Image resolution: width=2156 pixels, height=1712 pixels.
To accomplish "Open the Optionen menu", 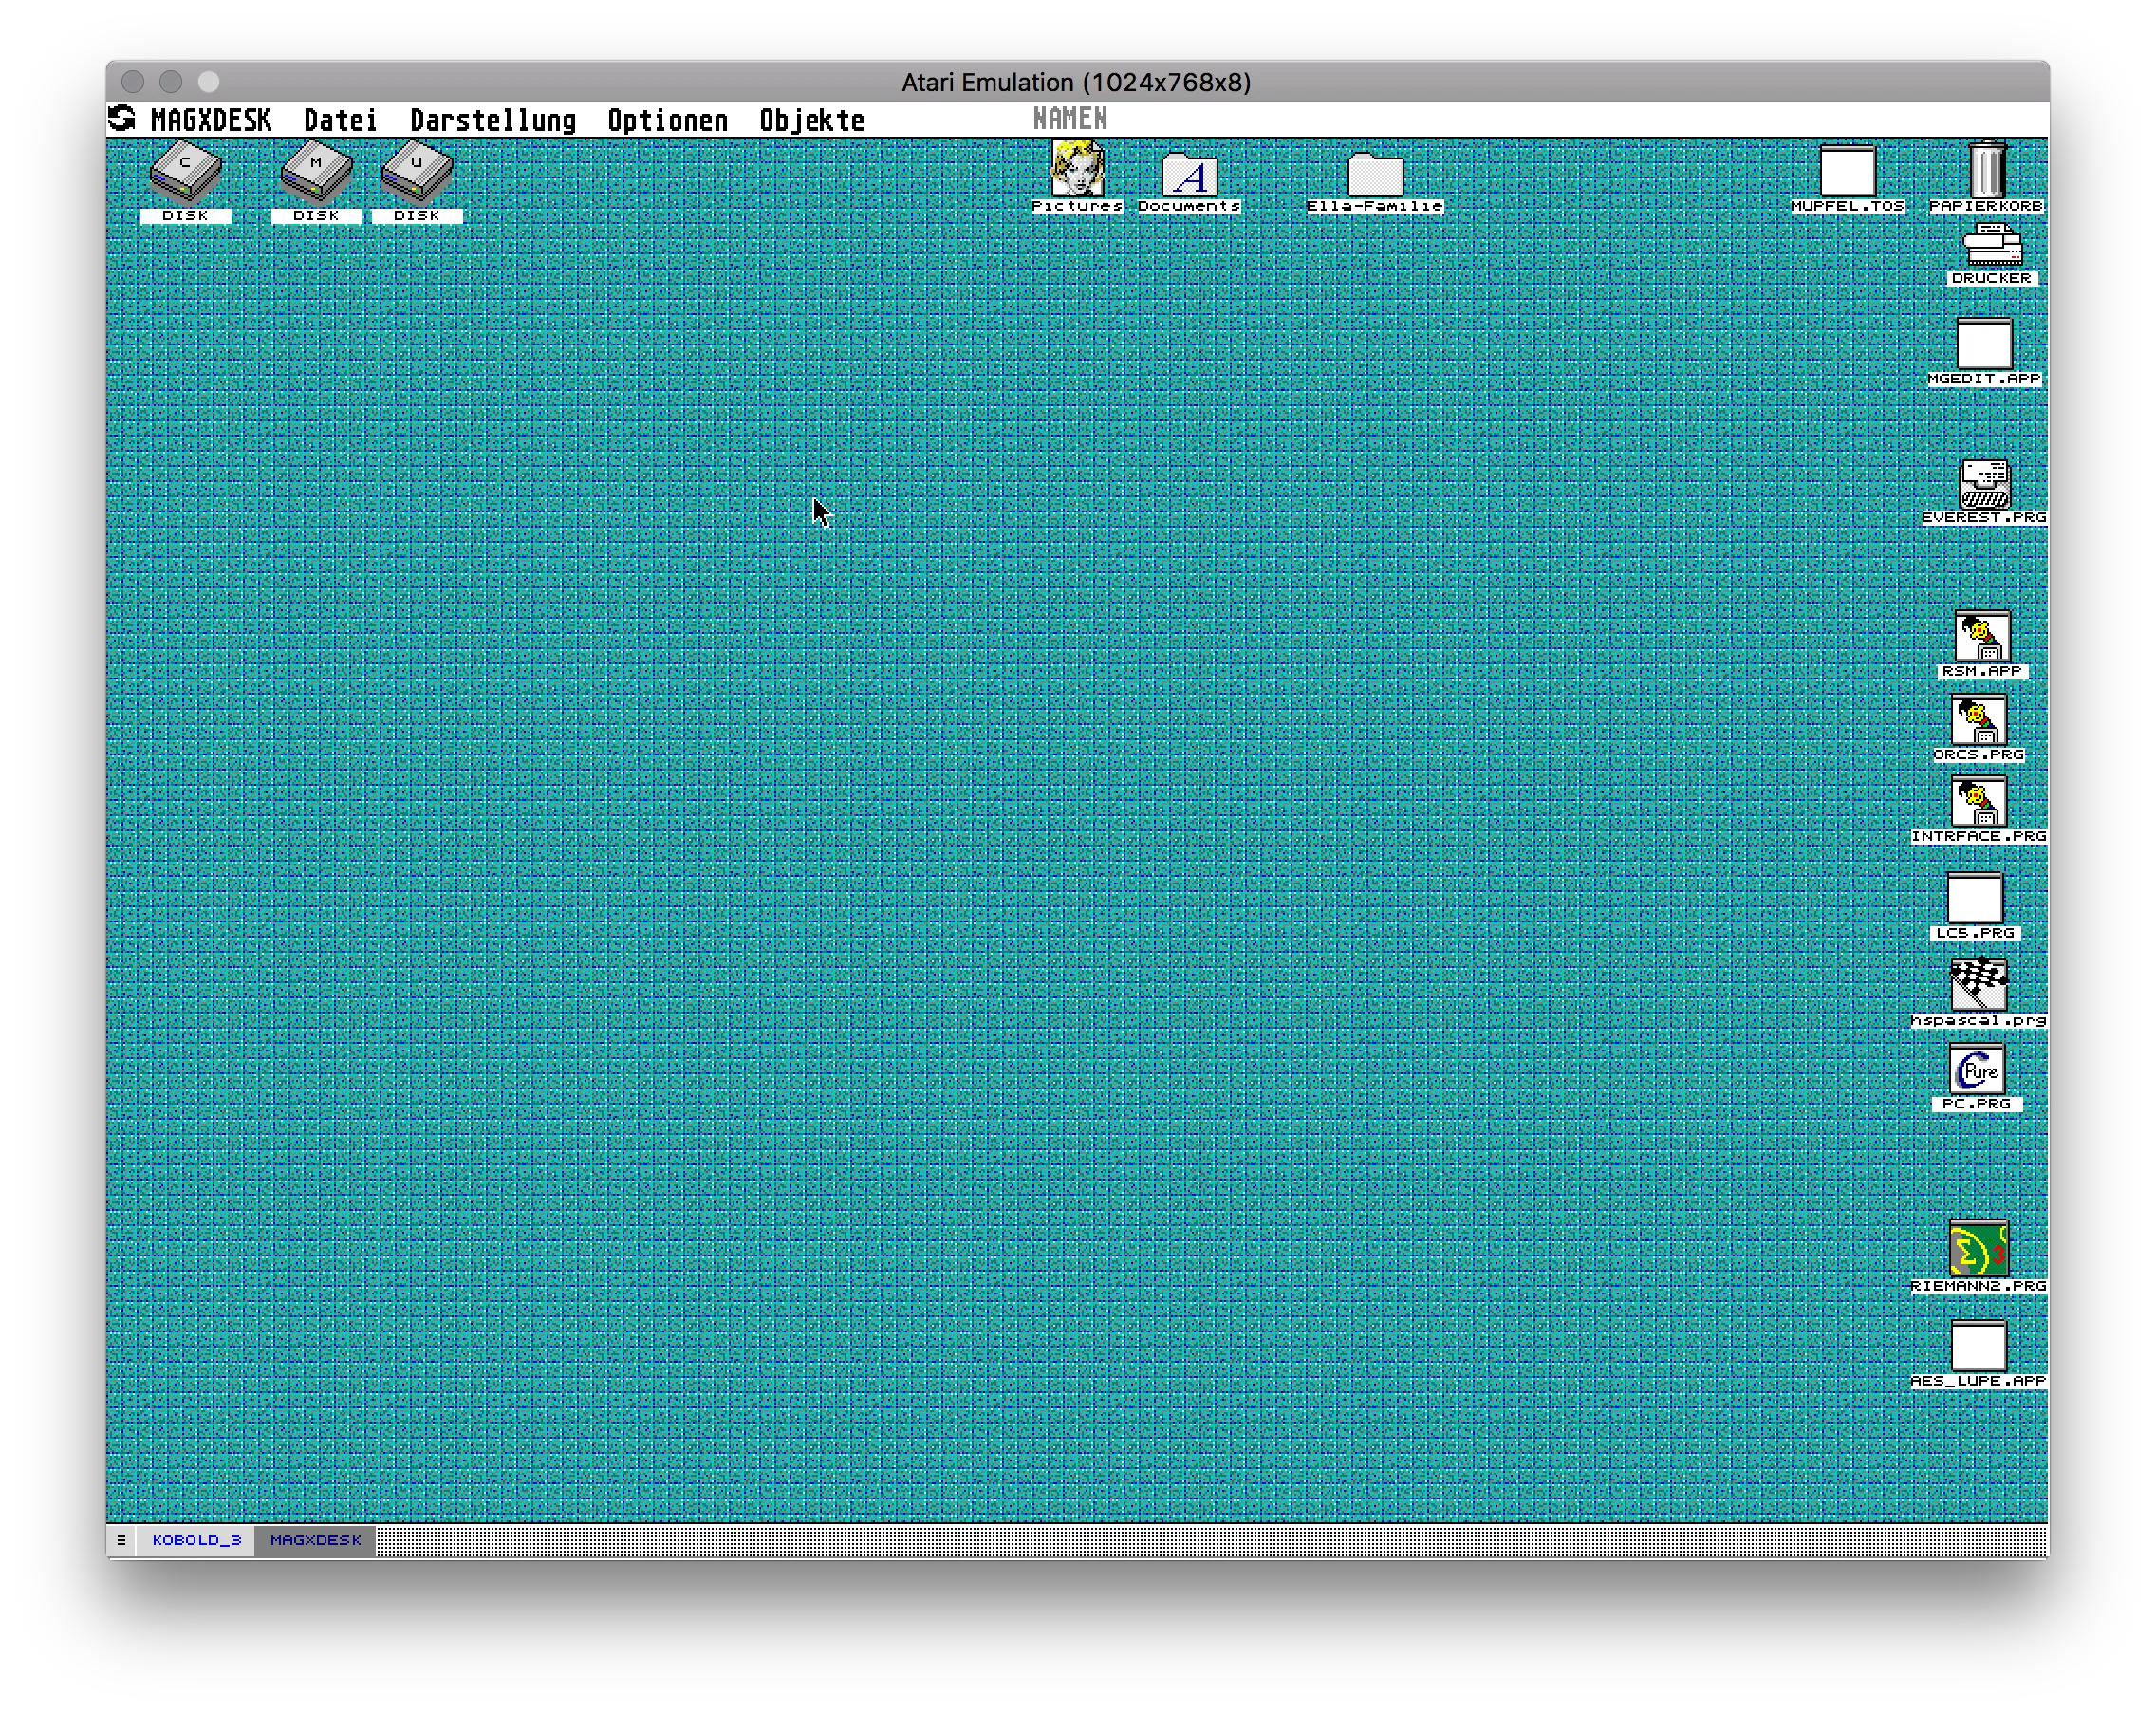I will tap(667, 120).
